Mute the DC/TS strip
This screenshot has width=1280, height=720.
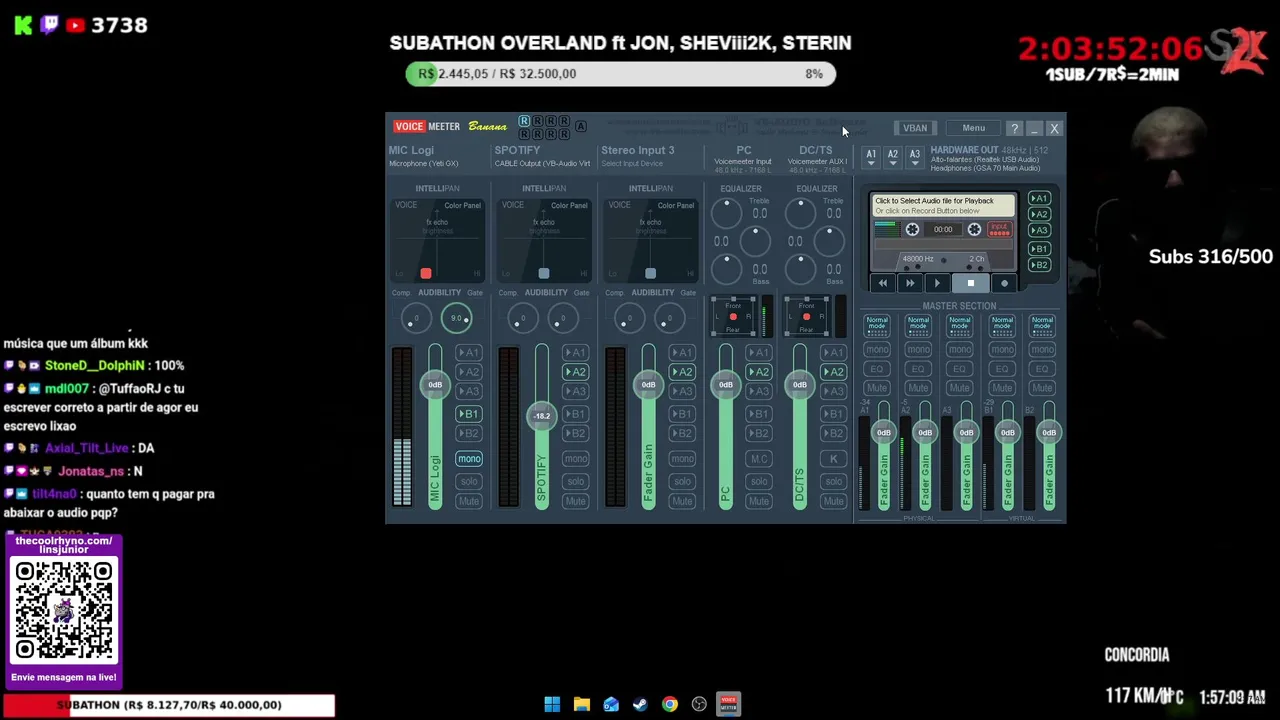coord(833,501)
